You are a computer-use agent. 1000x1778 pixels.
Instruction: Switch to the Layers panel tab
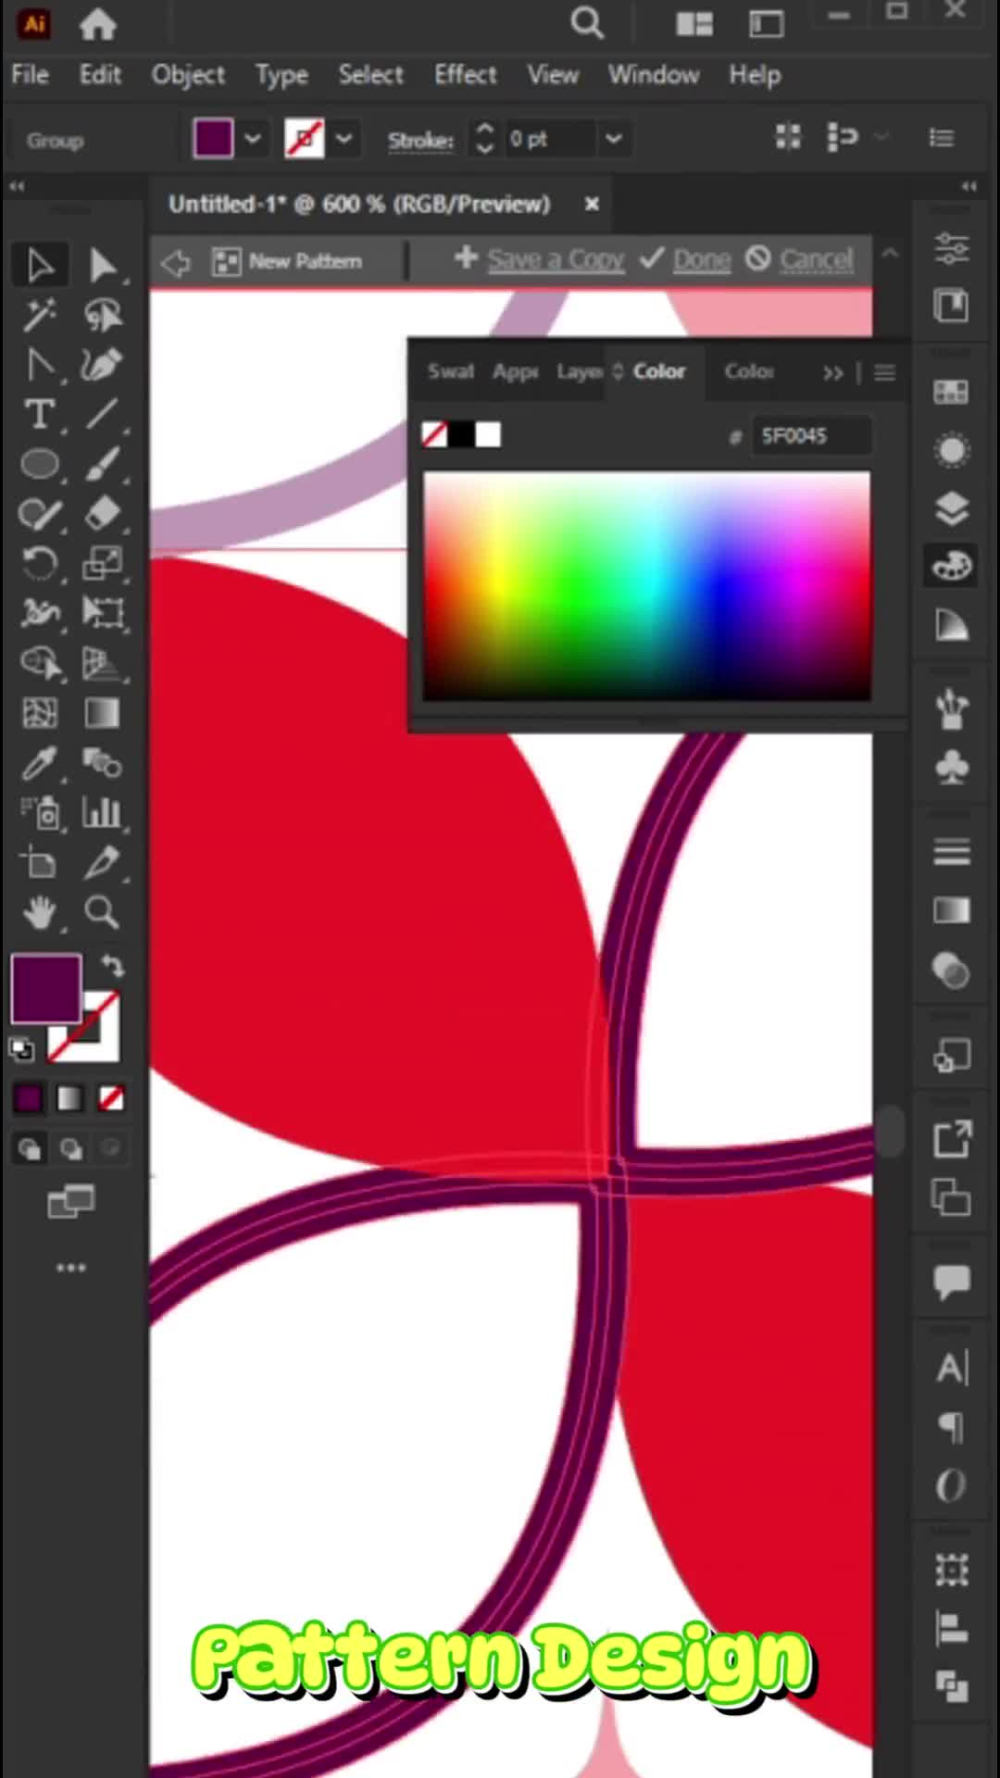(x=579, y=371)
